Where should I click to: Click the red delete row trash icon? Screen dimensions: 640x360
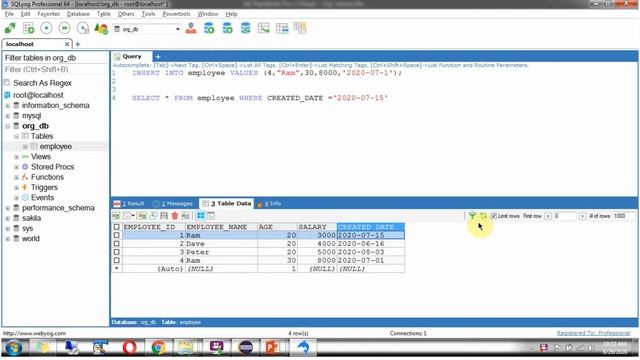(x=175, y=216)
